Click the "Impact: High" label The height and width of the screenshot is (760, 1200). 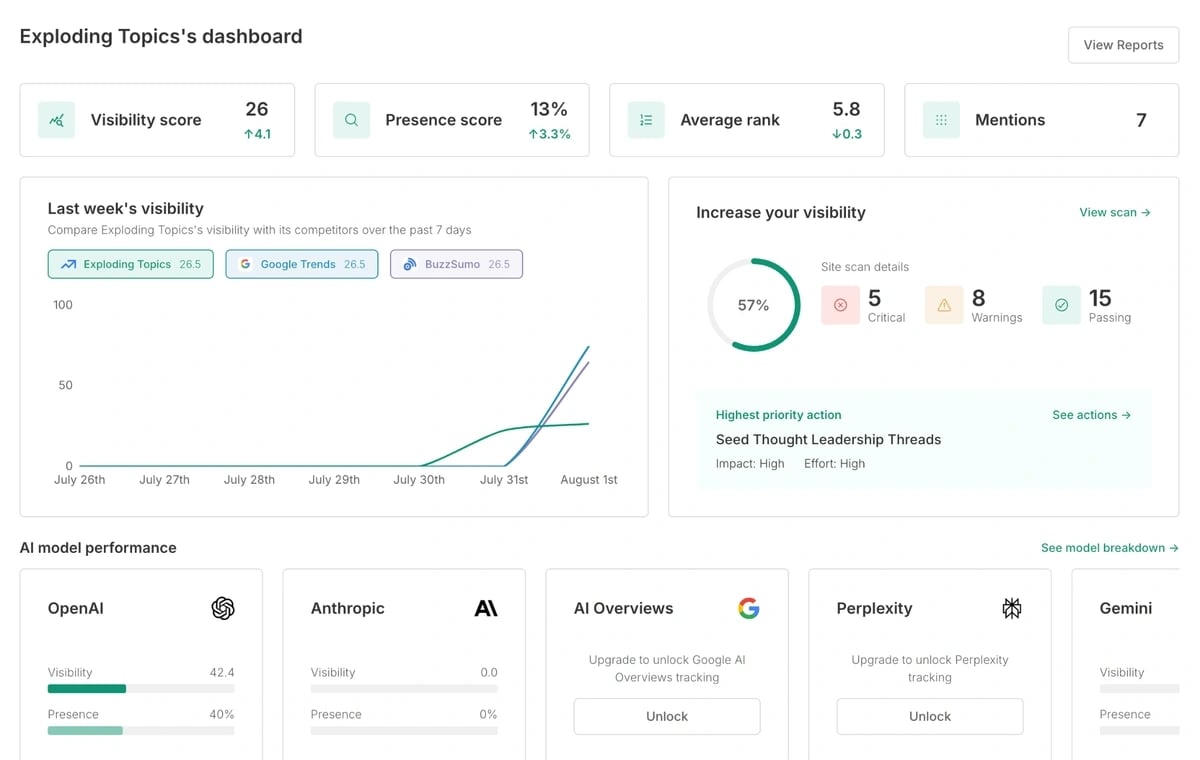tap(750, 464)
